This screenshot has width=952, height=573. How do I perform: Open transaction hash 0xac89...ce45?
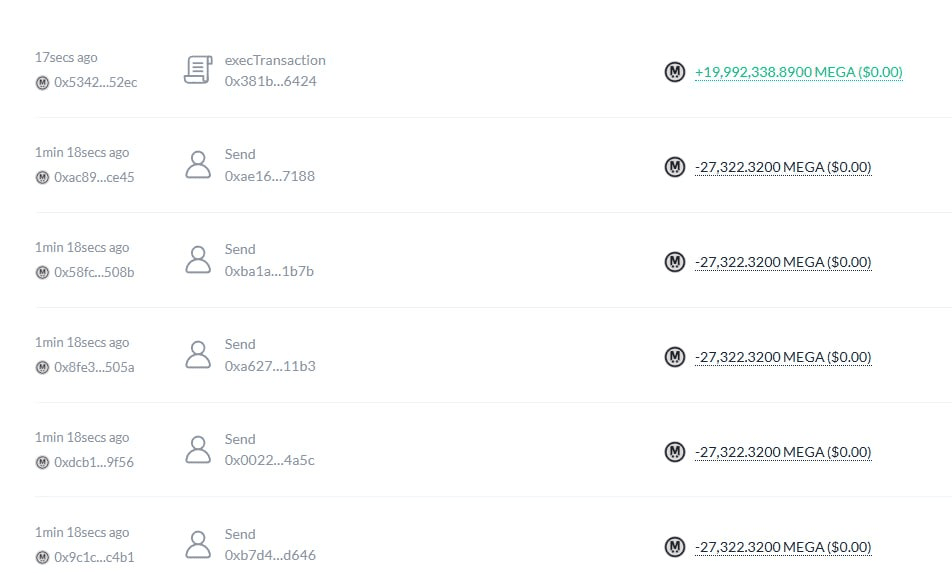click(x=94, y=177)
